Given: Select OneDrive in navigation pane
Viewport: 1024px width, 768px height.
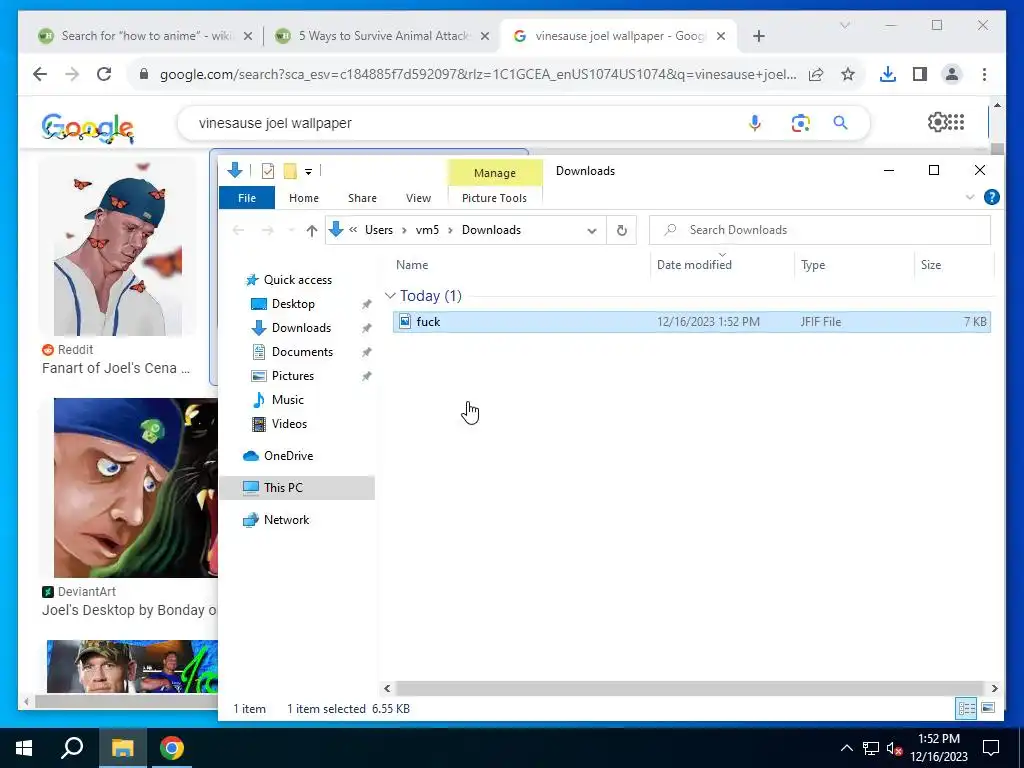Looking at the screenshot, I should click(x=288, y=456).
